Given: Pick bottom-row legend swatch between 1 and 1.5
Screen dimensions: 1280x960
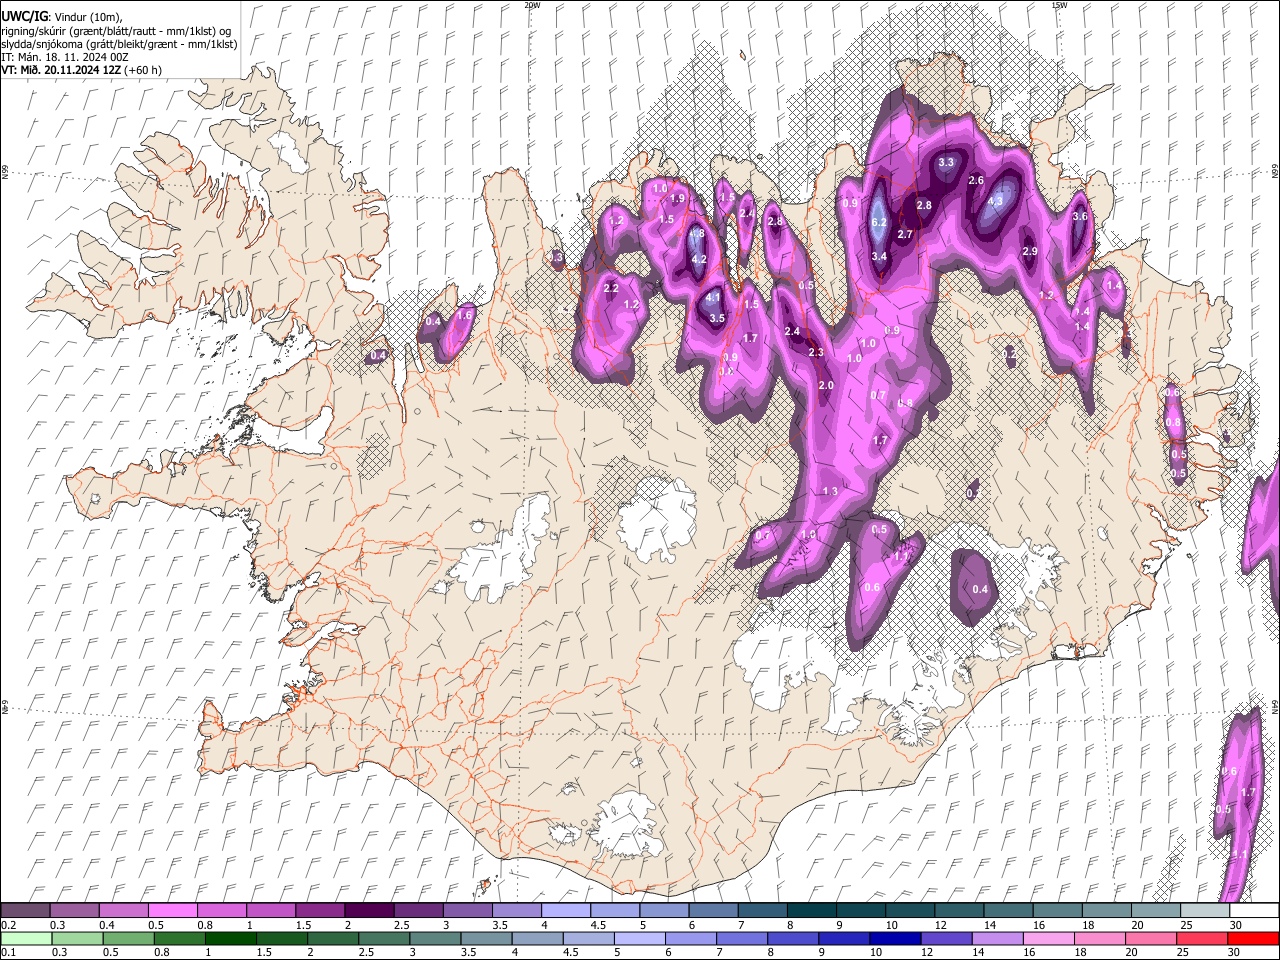Looking at the screenshot, I should point(230,938).
